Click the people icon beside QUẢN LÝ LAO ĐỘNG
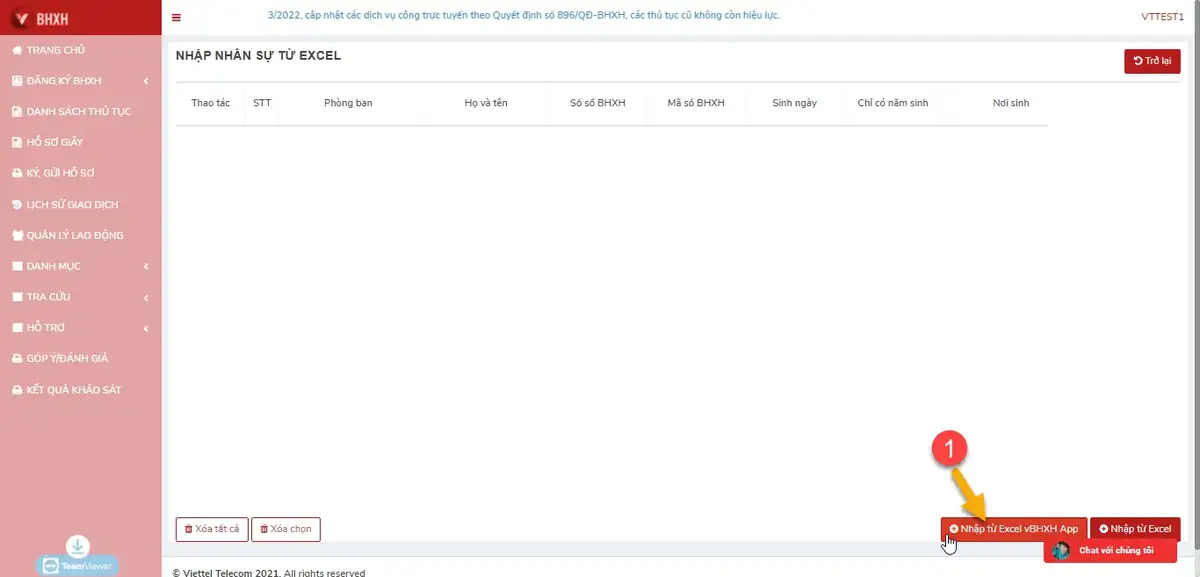This screenshot has height=577, width=1200. tap(17, 235)
